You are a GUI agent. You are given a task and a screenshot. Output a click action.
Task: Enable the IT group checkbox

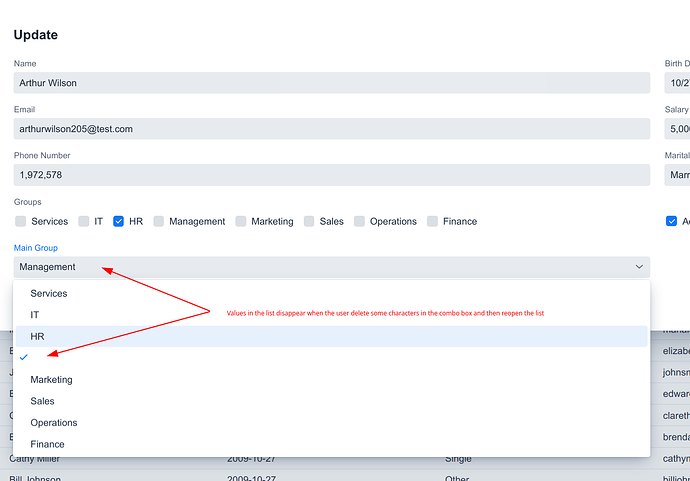coord(84,221)
